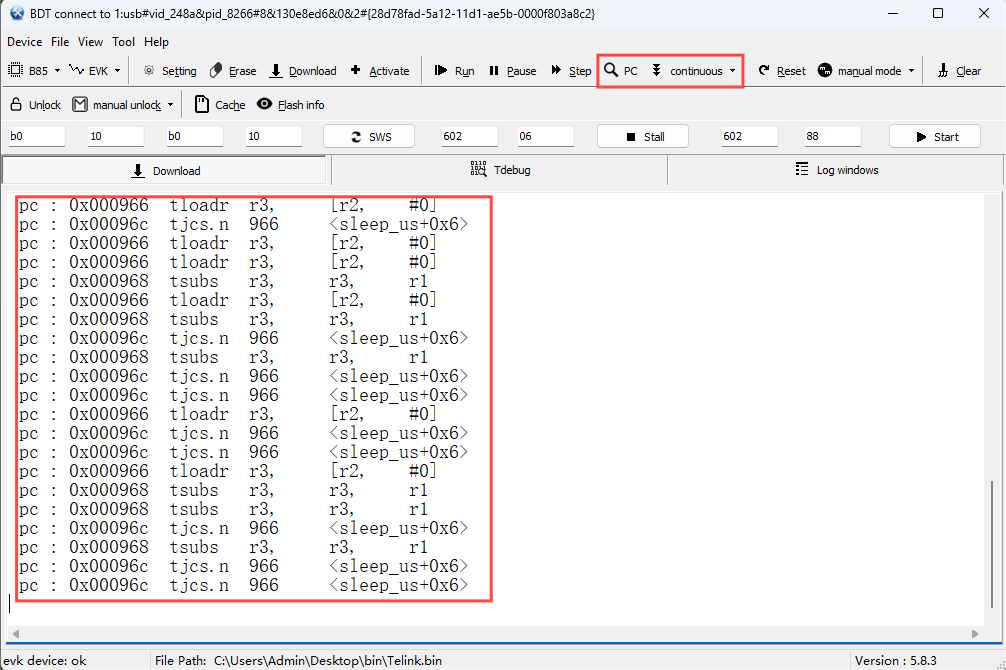Screen dimensions: 1006x670
Task: Open the Tool menu
Action: coord(123,42)
